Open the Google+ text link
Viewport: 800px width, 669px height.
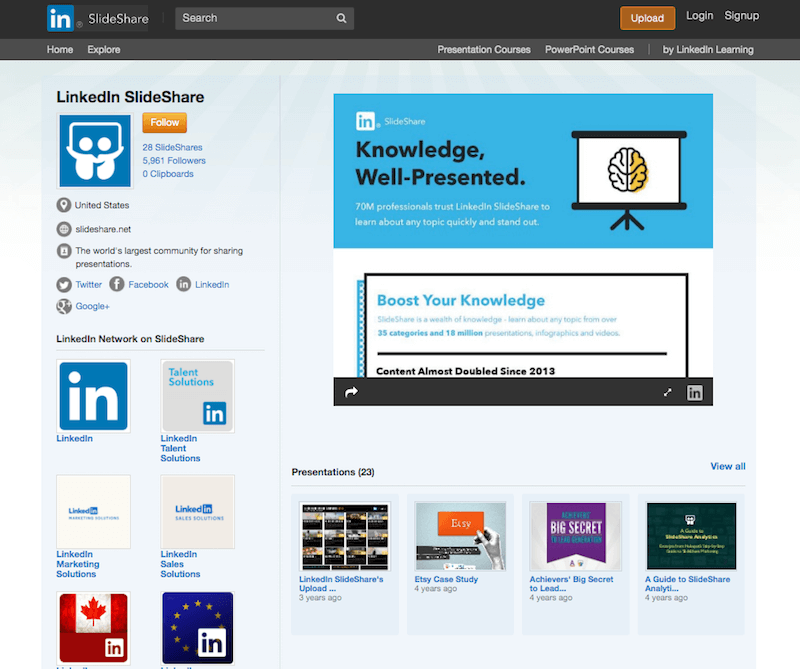tap(92, 306)
